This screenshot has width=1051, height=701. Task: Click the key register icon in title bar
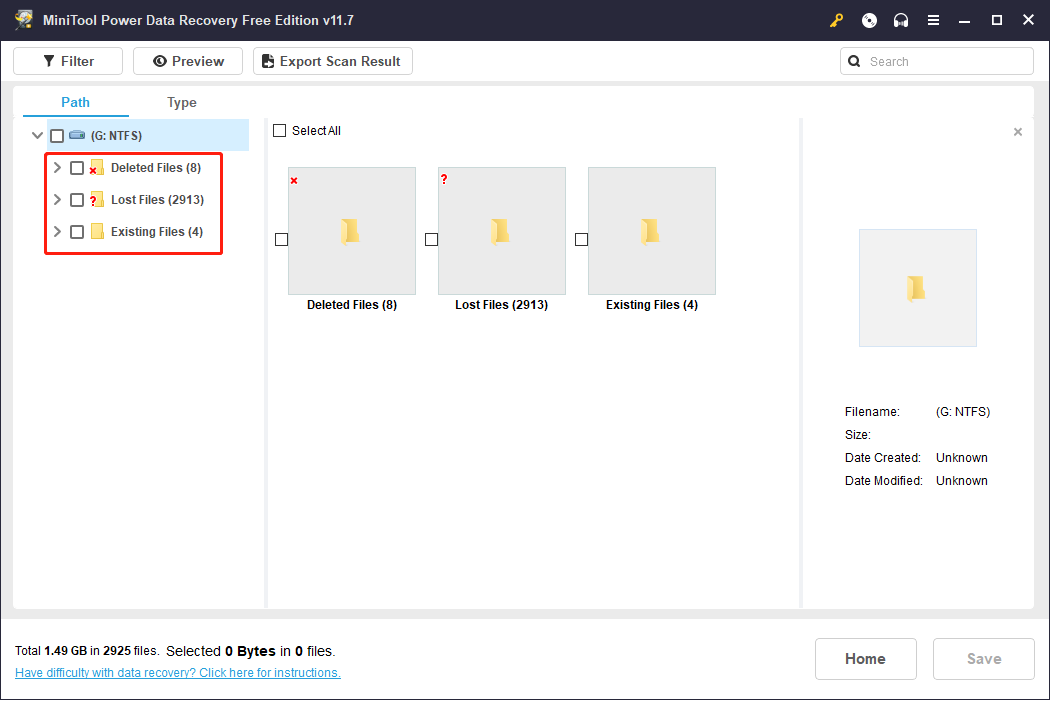[836, 20]
